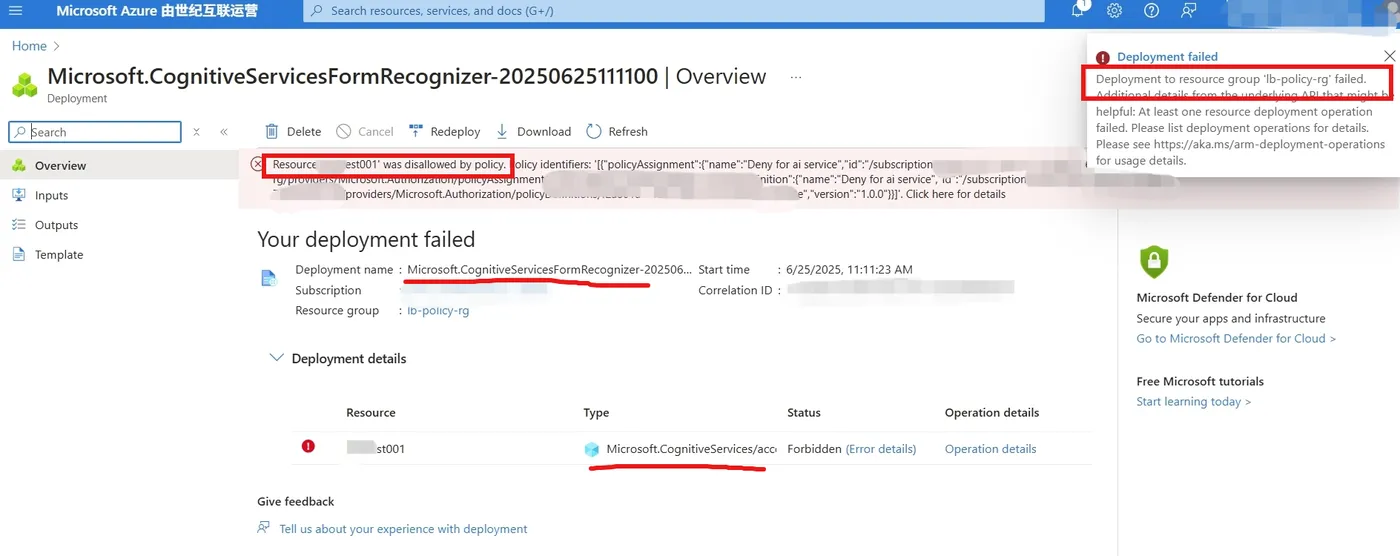Image resolution: width=1400 pixels, height=556 pixels.
Task: Click the Outputs list icon
Action: (x=18, y=225)
